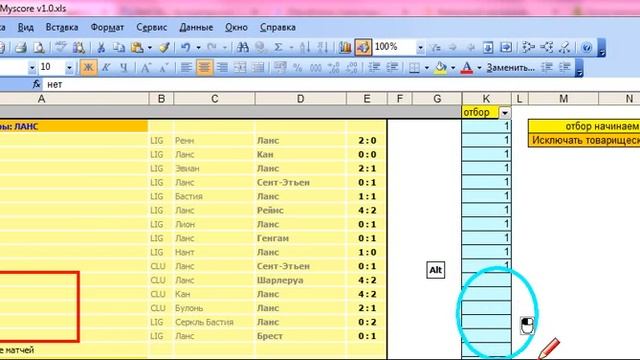Open the Окно menu
The image size is (640, 360).
[x=236, y=27]
